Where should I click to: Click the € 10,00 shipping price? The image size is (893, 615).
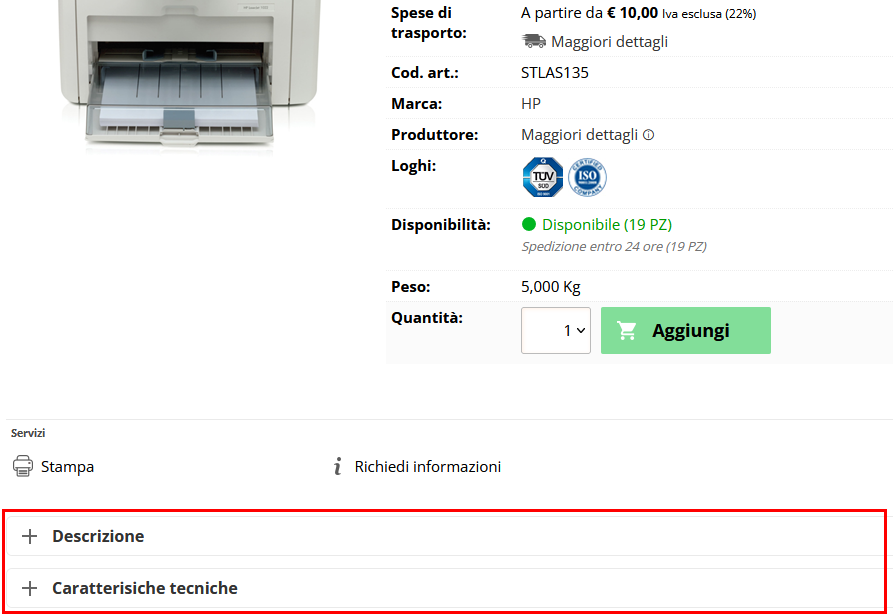[x=632, y=13]
